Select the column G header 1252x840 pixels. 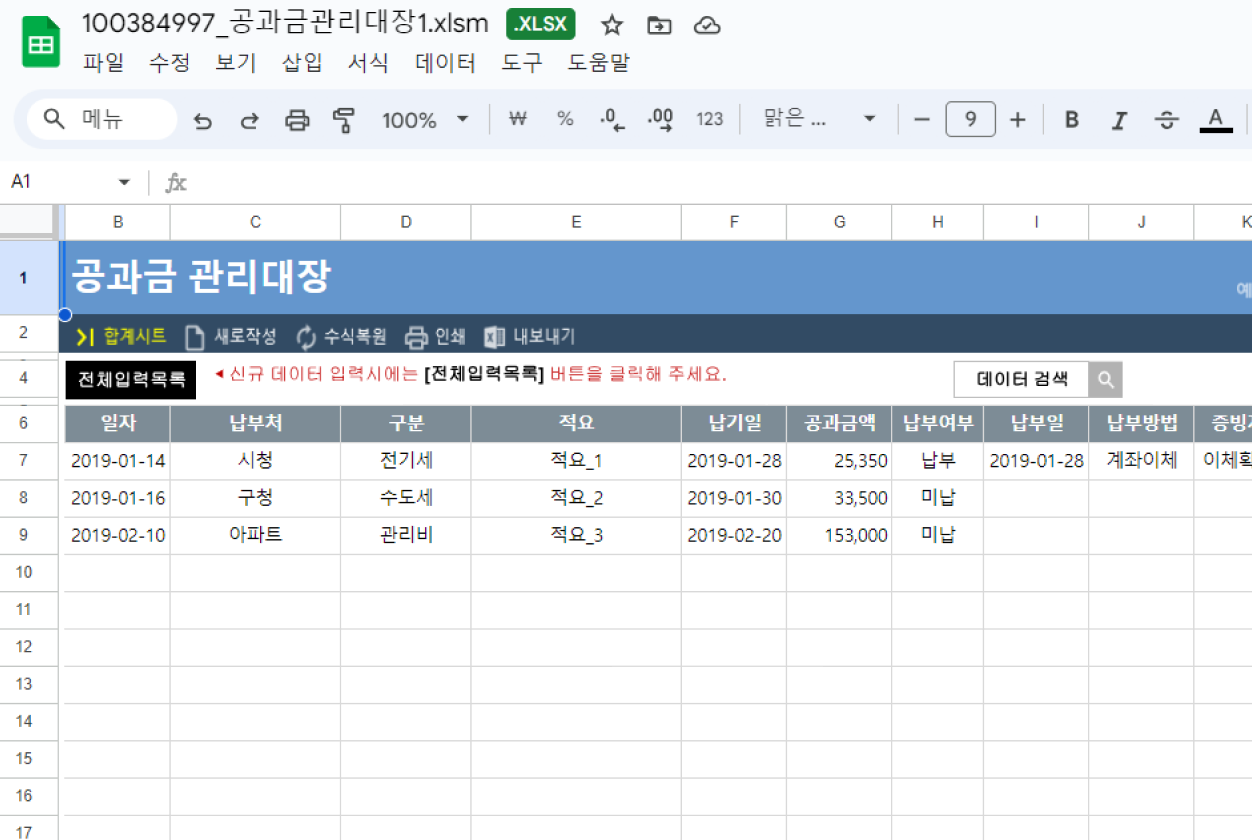pos(839,222)
